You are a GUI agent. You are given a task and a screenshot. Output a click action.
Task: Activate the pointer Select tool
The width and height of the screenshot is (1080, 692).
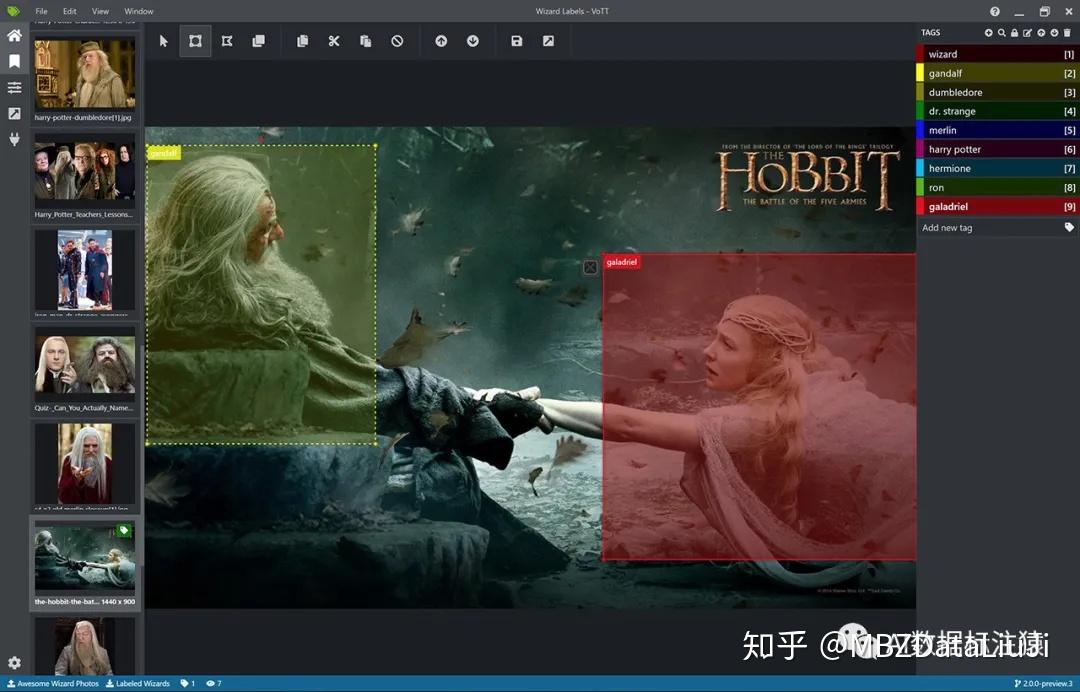point(164,41)
